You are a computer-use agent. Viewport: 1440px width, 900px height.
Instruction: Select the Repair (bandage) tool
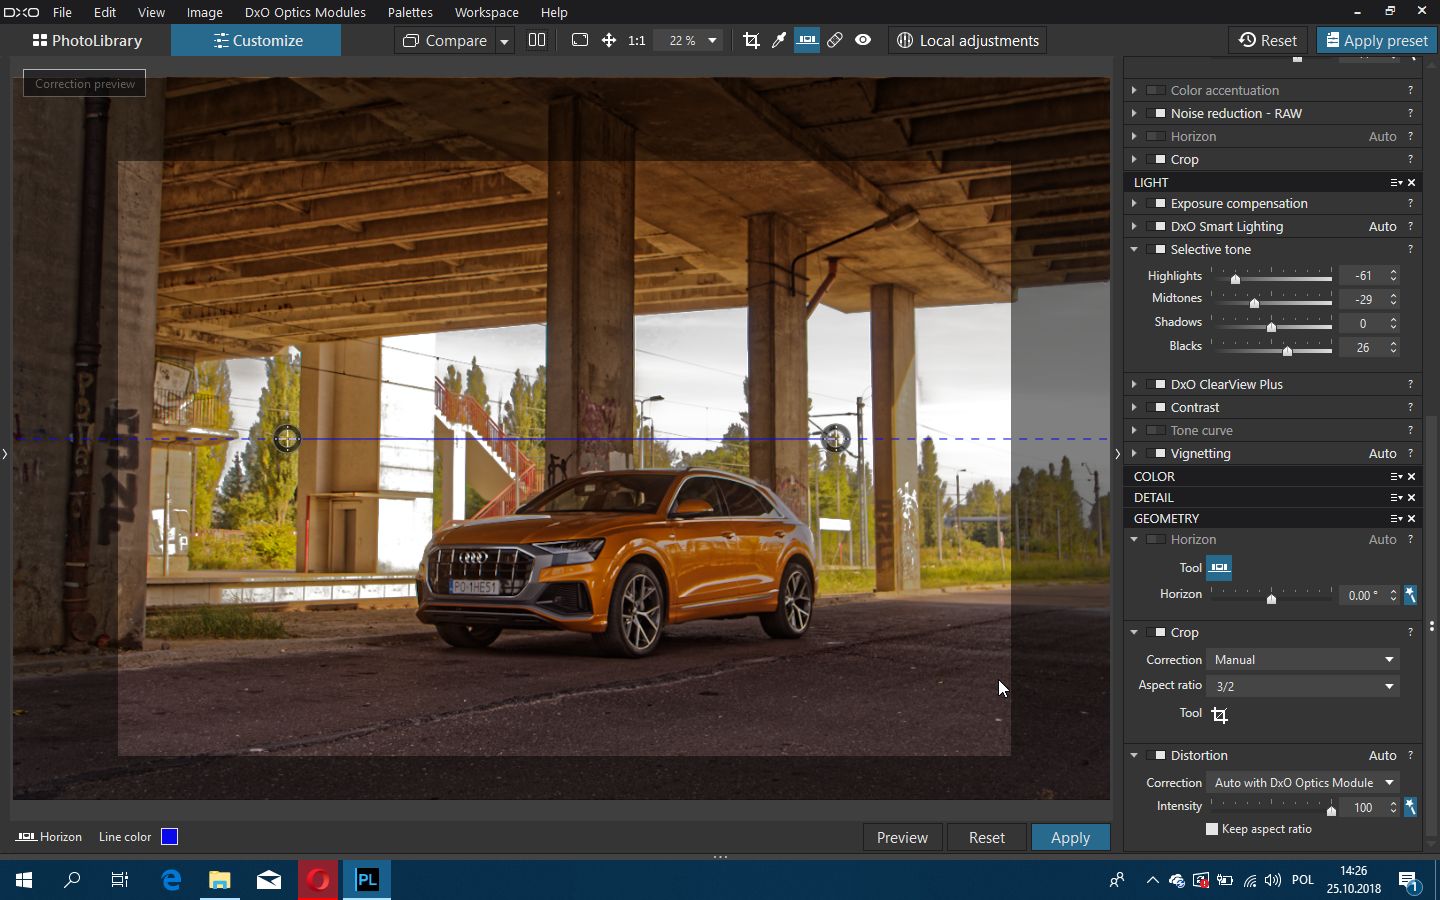[835, 40]
